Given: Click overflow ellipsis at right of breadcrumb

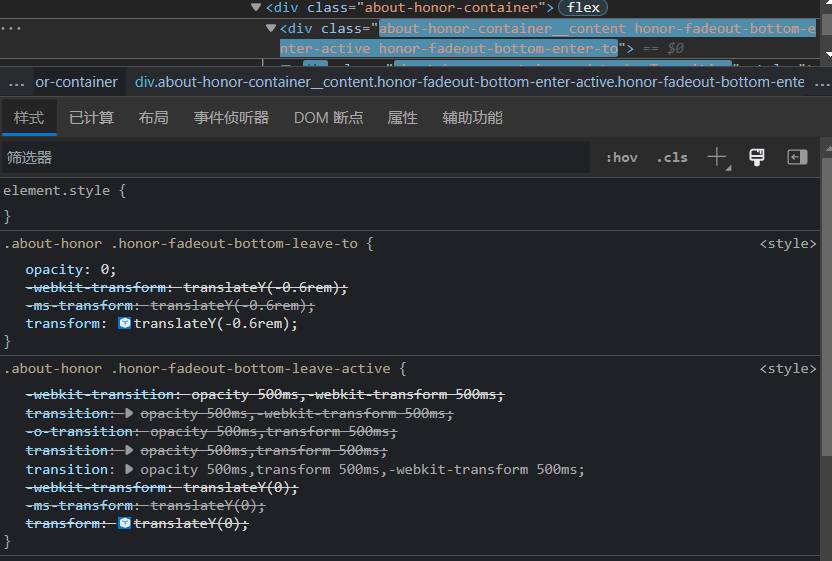Looking at the screenshot, I should (x=821, y=82).
